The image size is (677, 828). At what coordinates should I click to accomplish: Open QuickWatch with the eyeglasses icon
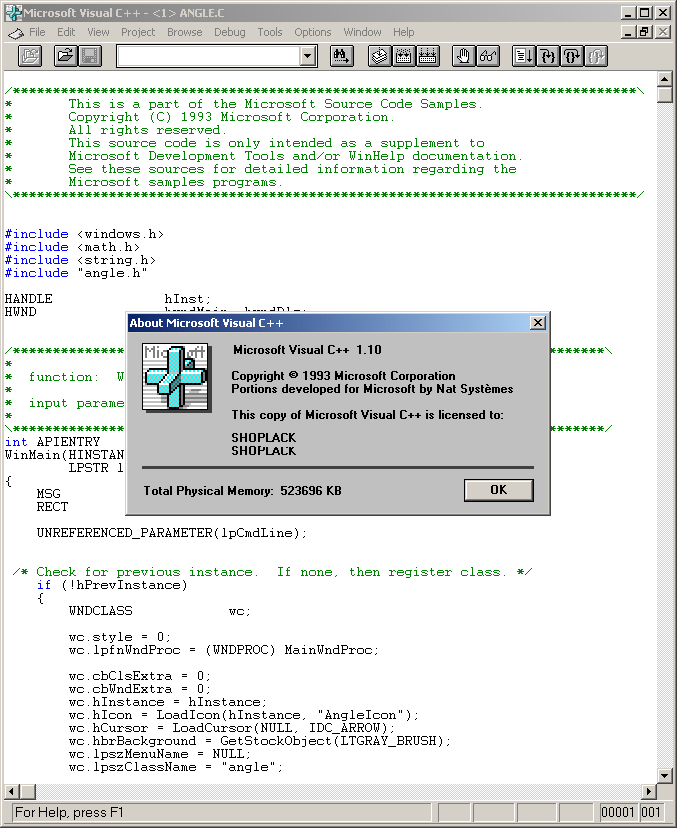tap(488, 56)
